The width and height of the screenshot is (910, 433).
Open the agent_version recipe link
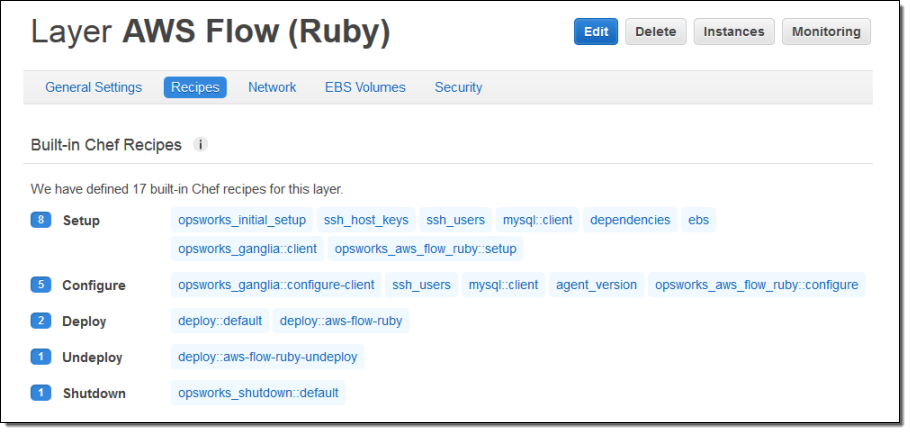(596, 285)
